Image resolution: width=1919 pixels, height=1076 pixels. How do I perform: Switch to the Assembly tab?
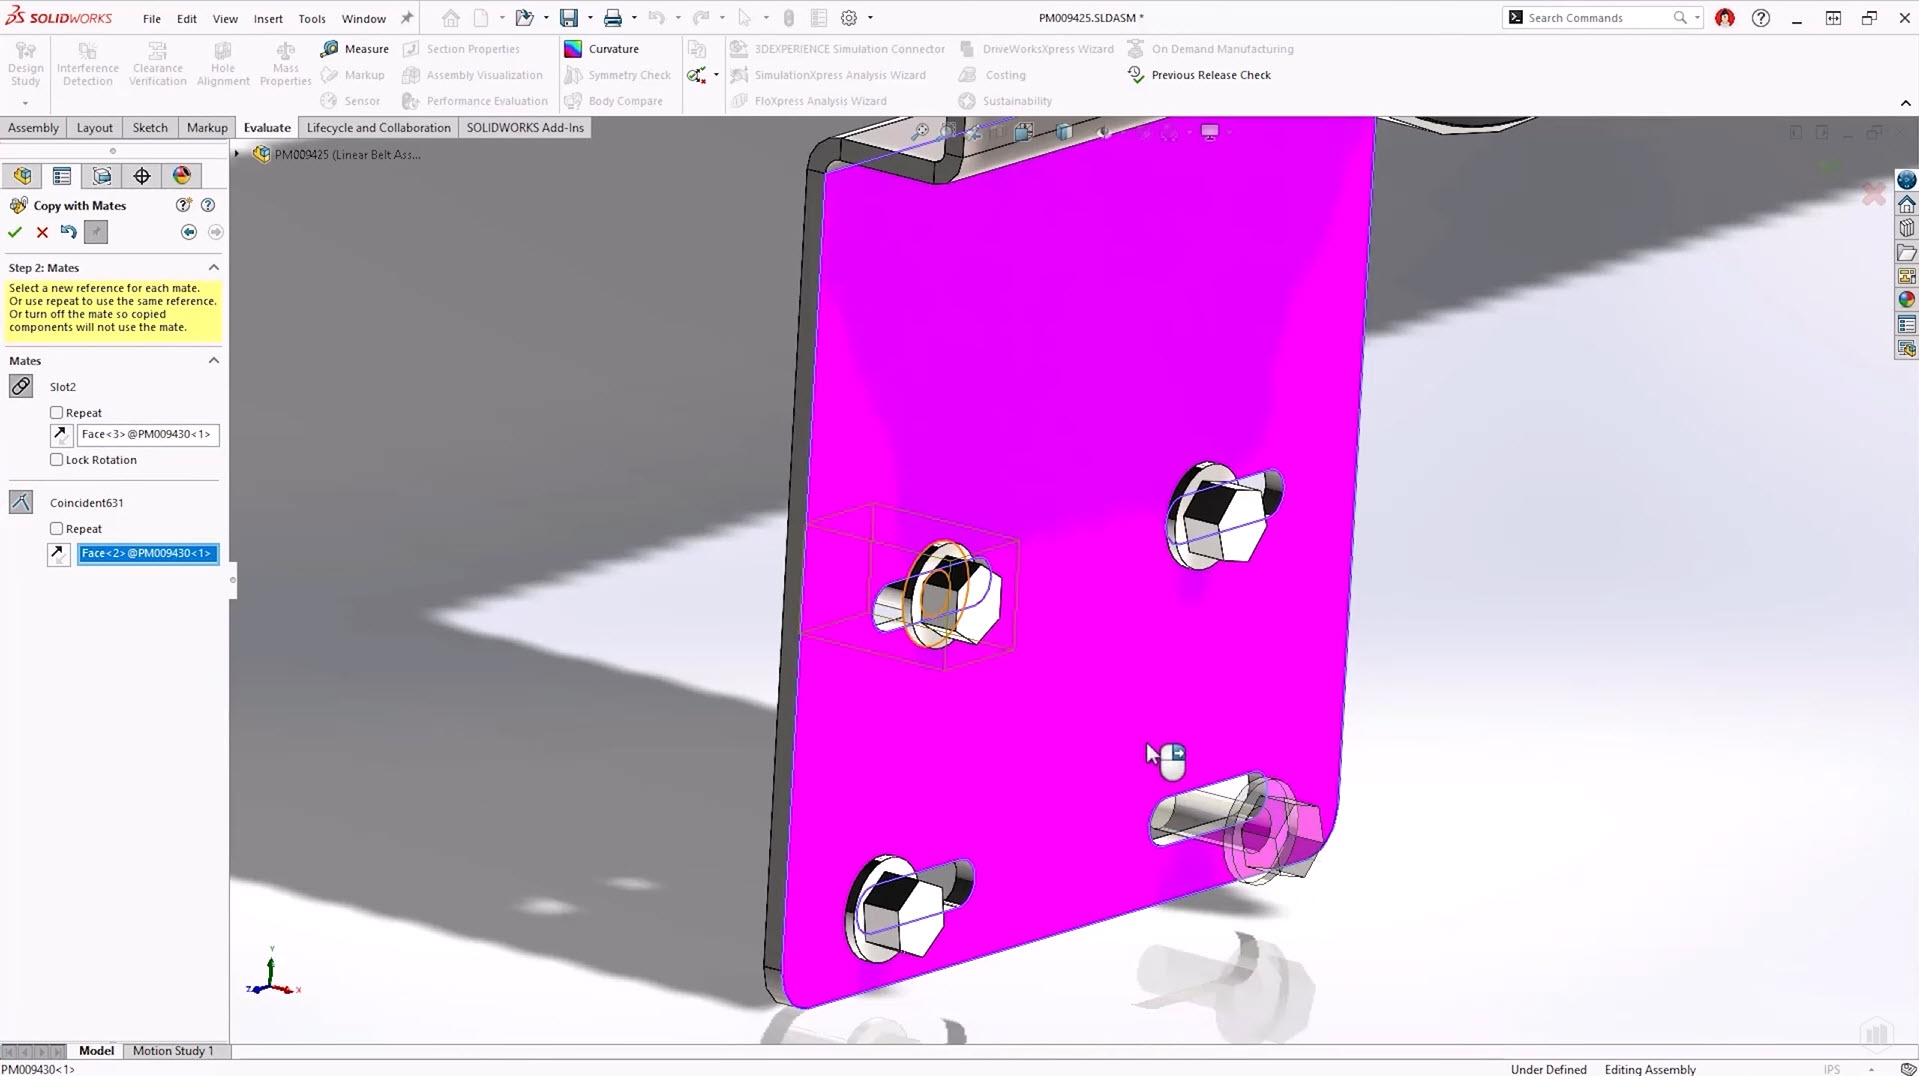pyautogui.click(x=33, y=128)
